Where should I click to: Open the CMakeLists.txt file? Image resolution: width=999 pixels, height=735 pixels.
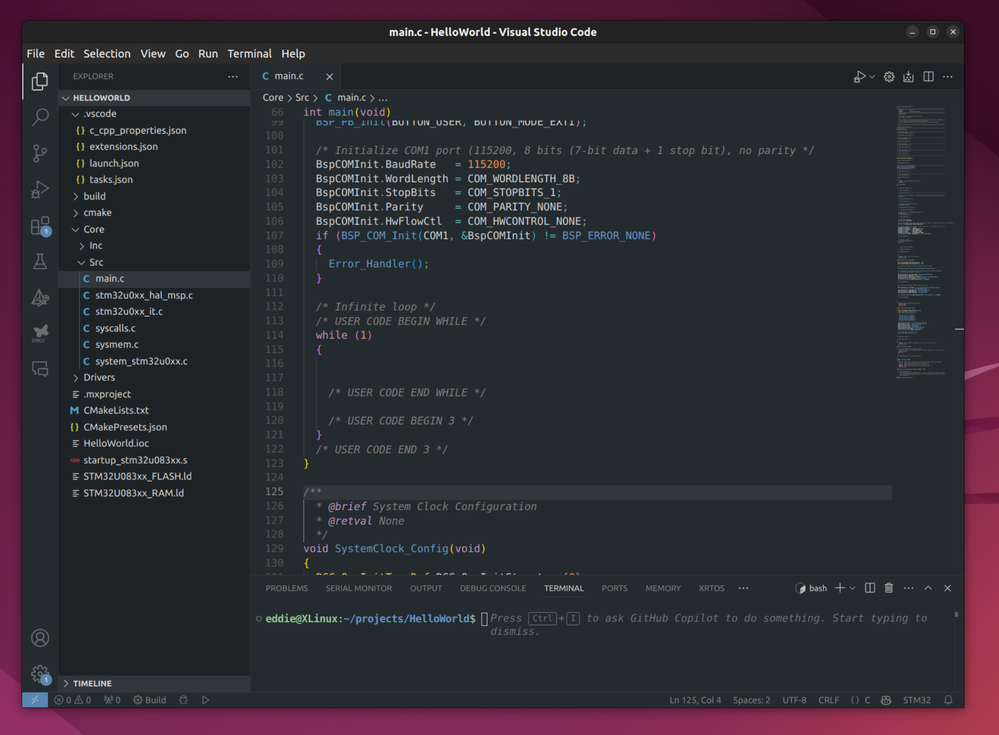click(x=116, y=410)
